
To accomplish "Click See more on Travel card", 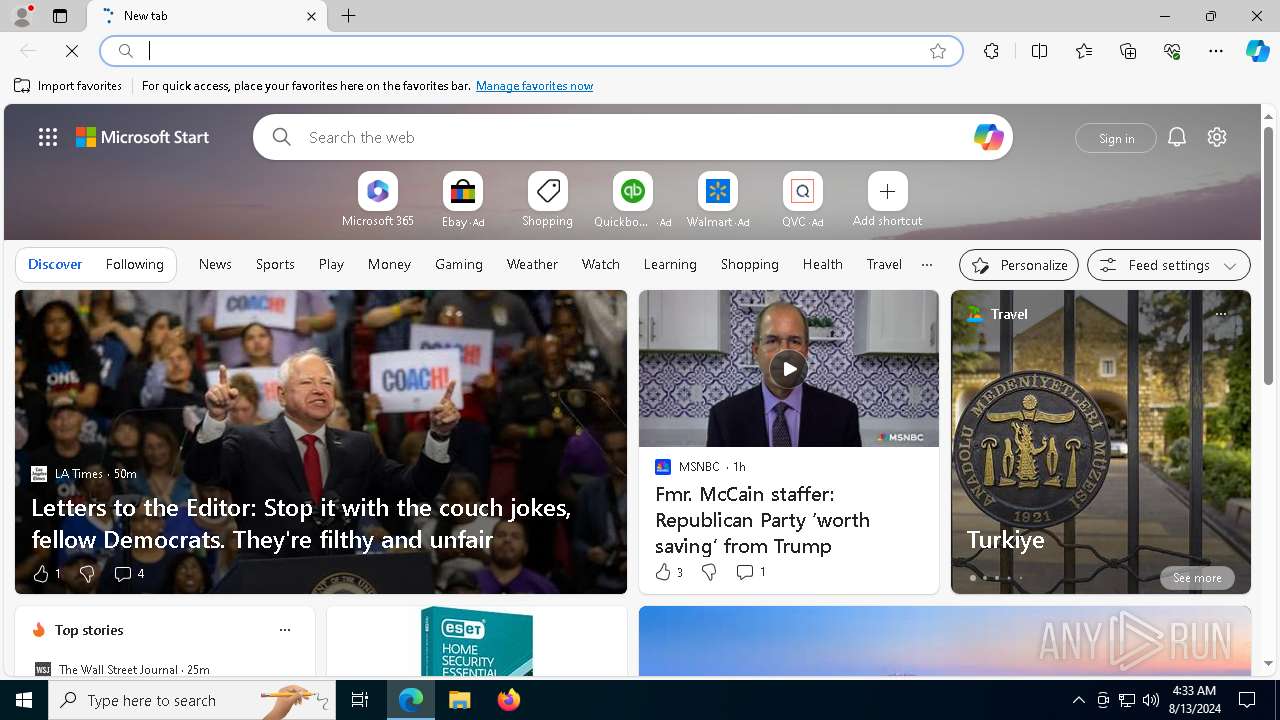I will pos(1197,578).
